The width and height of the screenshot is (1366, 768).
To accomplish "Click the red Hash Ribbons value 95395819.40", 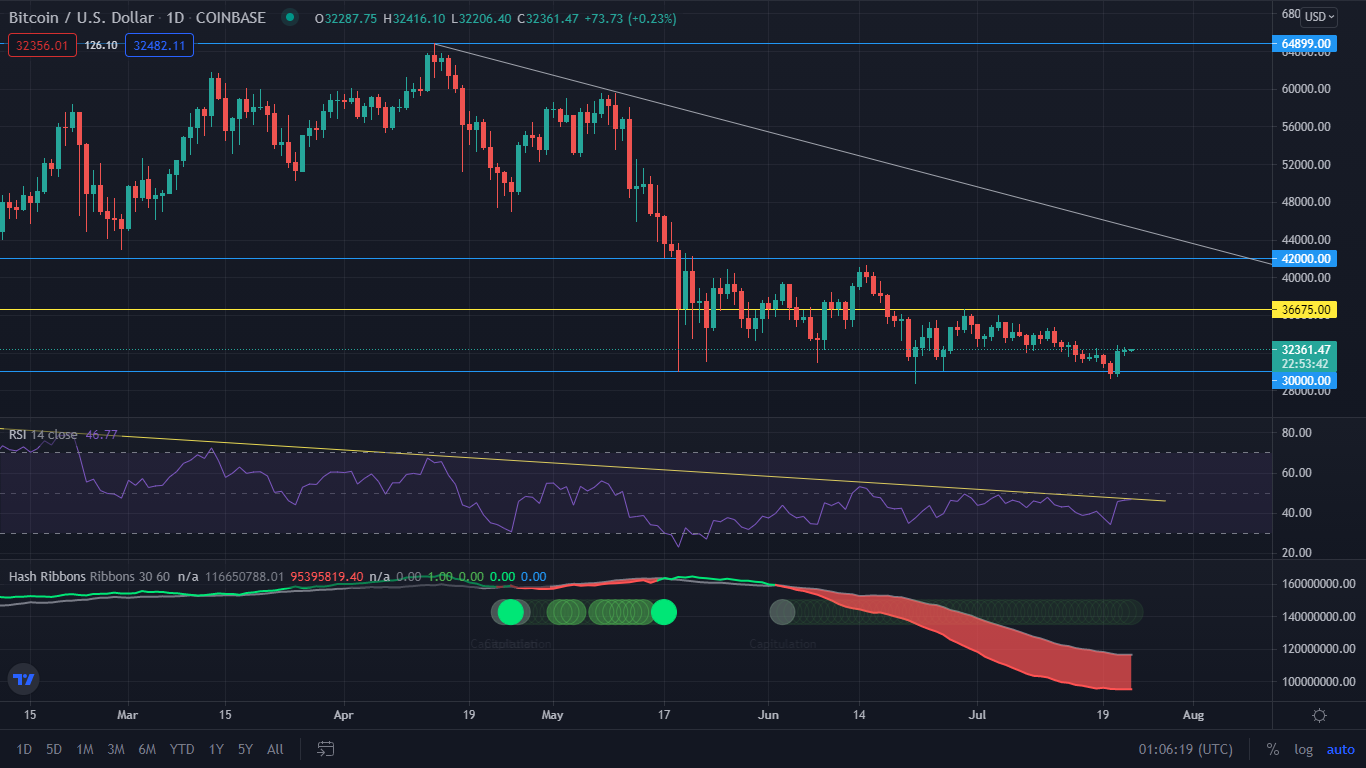I will 327,576.
